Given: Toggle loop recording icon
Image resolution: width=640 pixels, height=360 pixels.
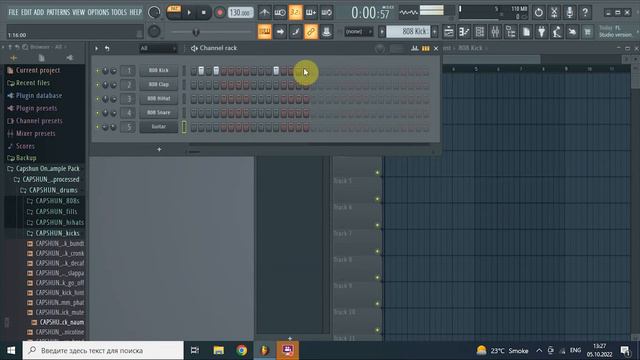Looking at the screenshot, I should point(327,13).
